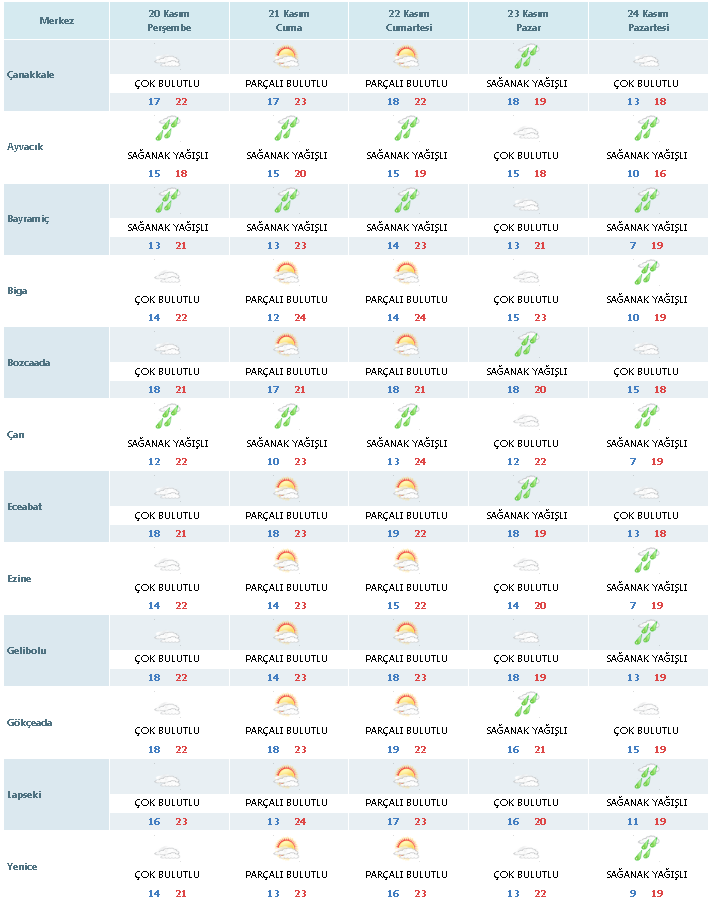This screenshot has height=913, width=717.
Task: Open the Gelibolu district row label
Action: click(26, 651)
